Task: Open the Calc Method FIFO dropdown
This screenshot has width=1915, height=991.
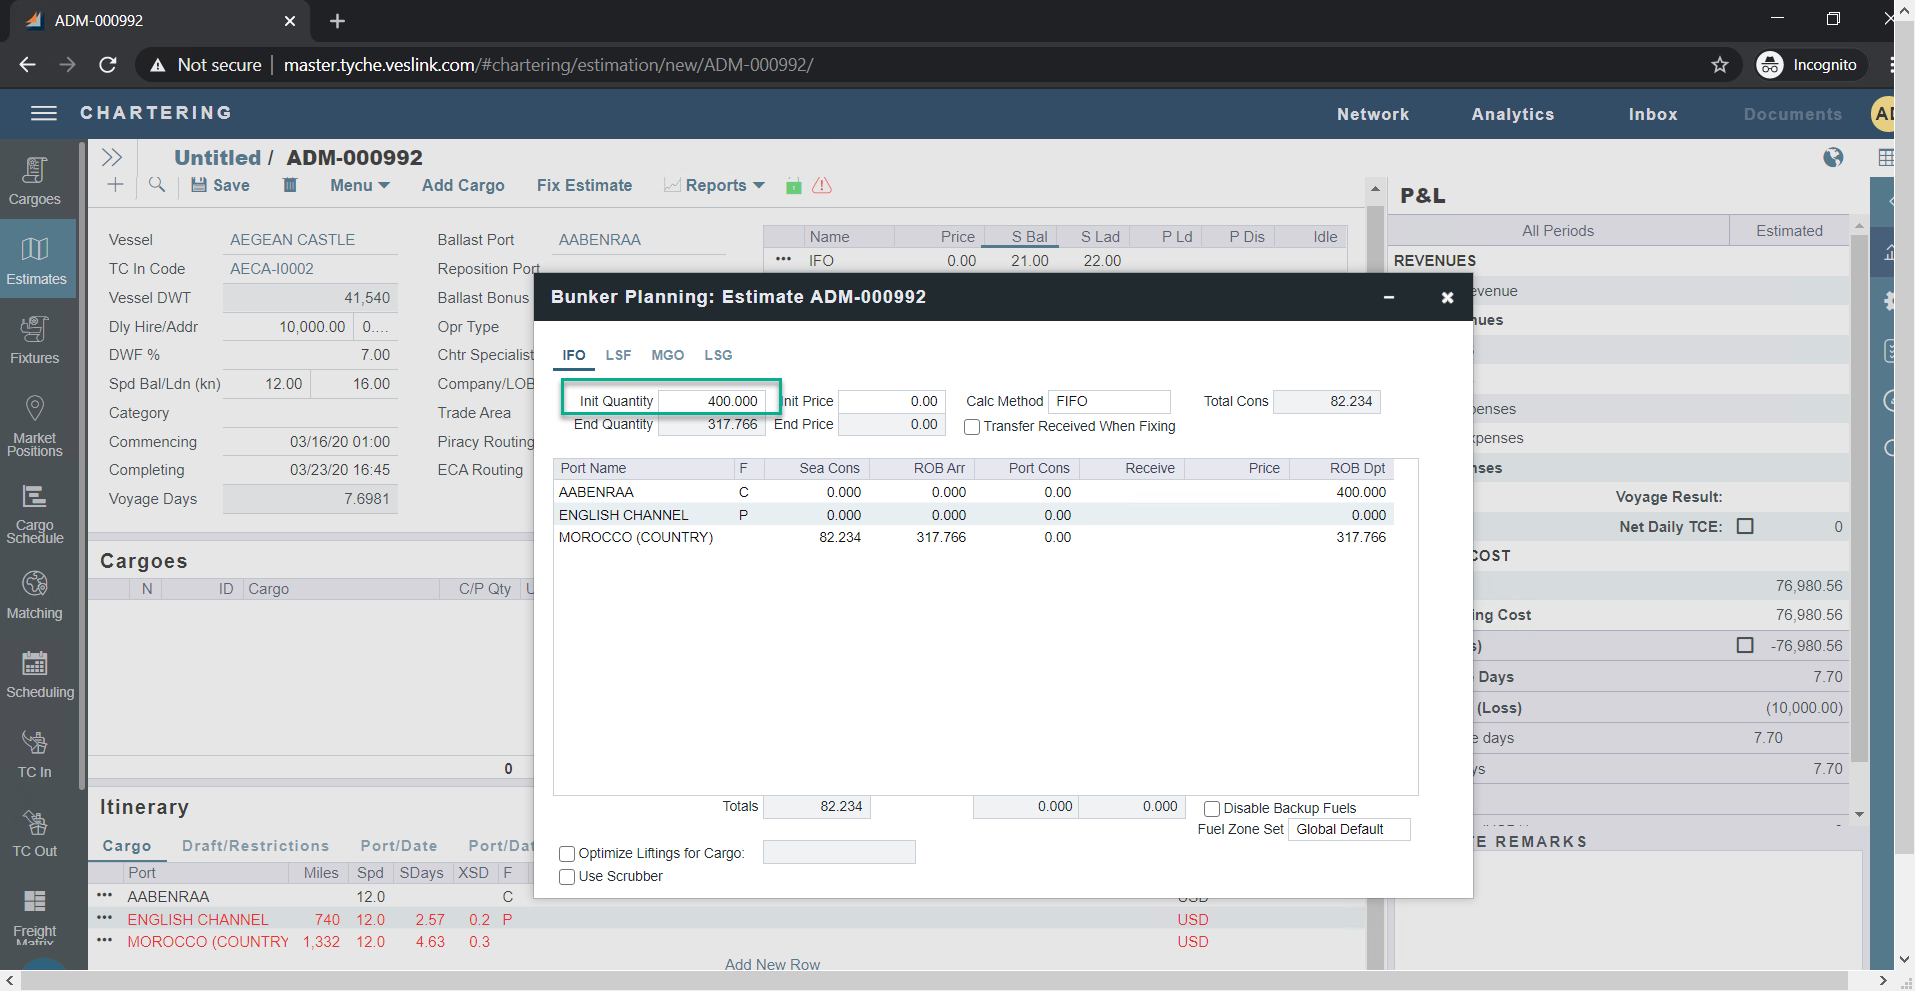Action: pos(1108,401)
